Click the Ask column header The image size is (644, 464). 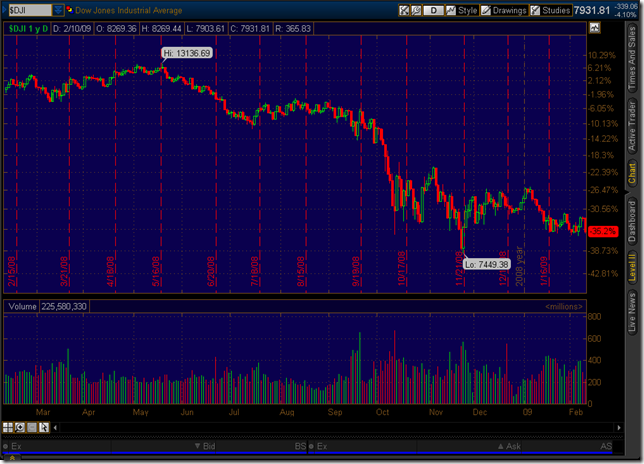(509, 446)
